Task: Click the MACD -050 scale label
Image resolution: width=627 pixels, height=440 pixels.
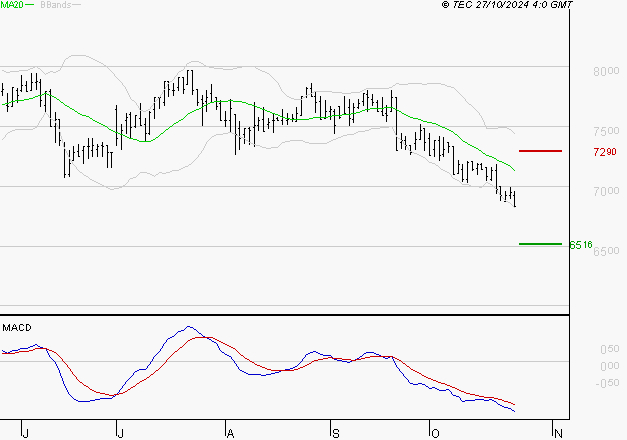Action: click(607, 383)
